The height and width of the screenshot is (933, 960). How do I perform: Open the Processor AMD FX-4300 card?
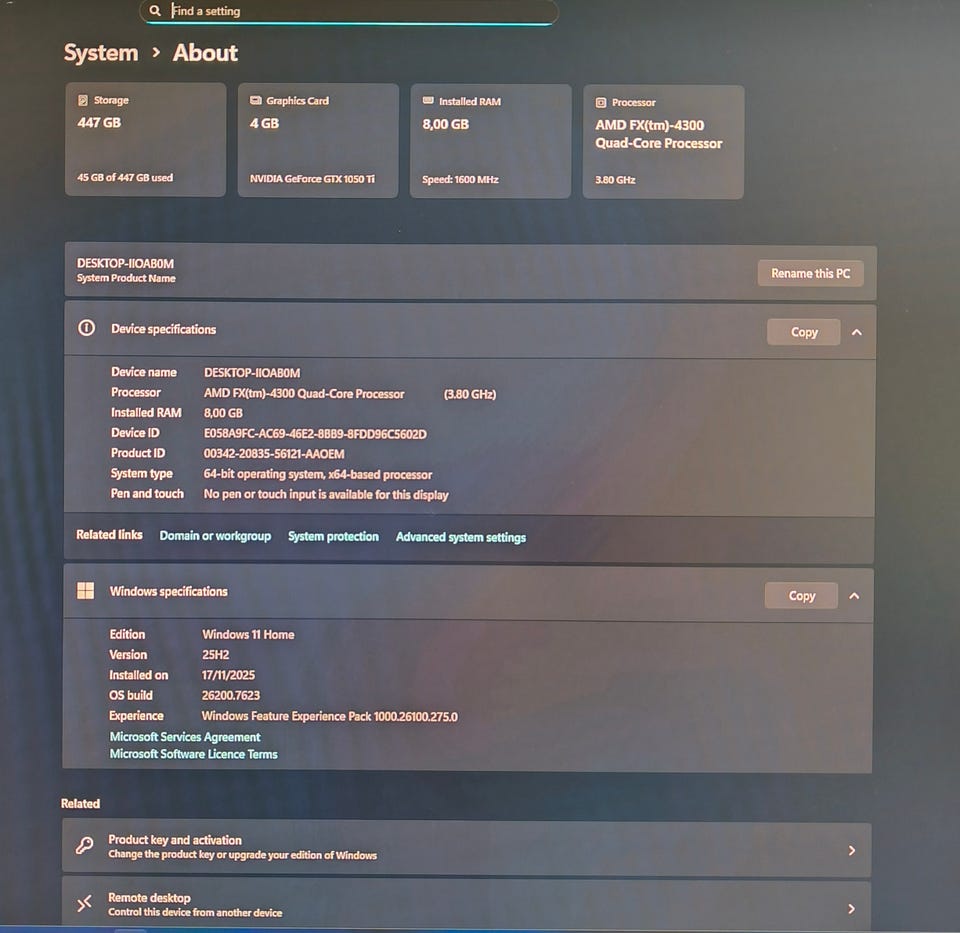tap(663, 142)
